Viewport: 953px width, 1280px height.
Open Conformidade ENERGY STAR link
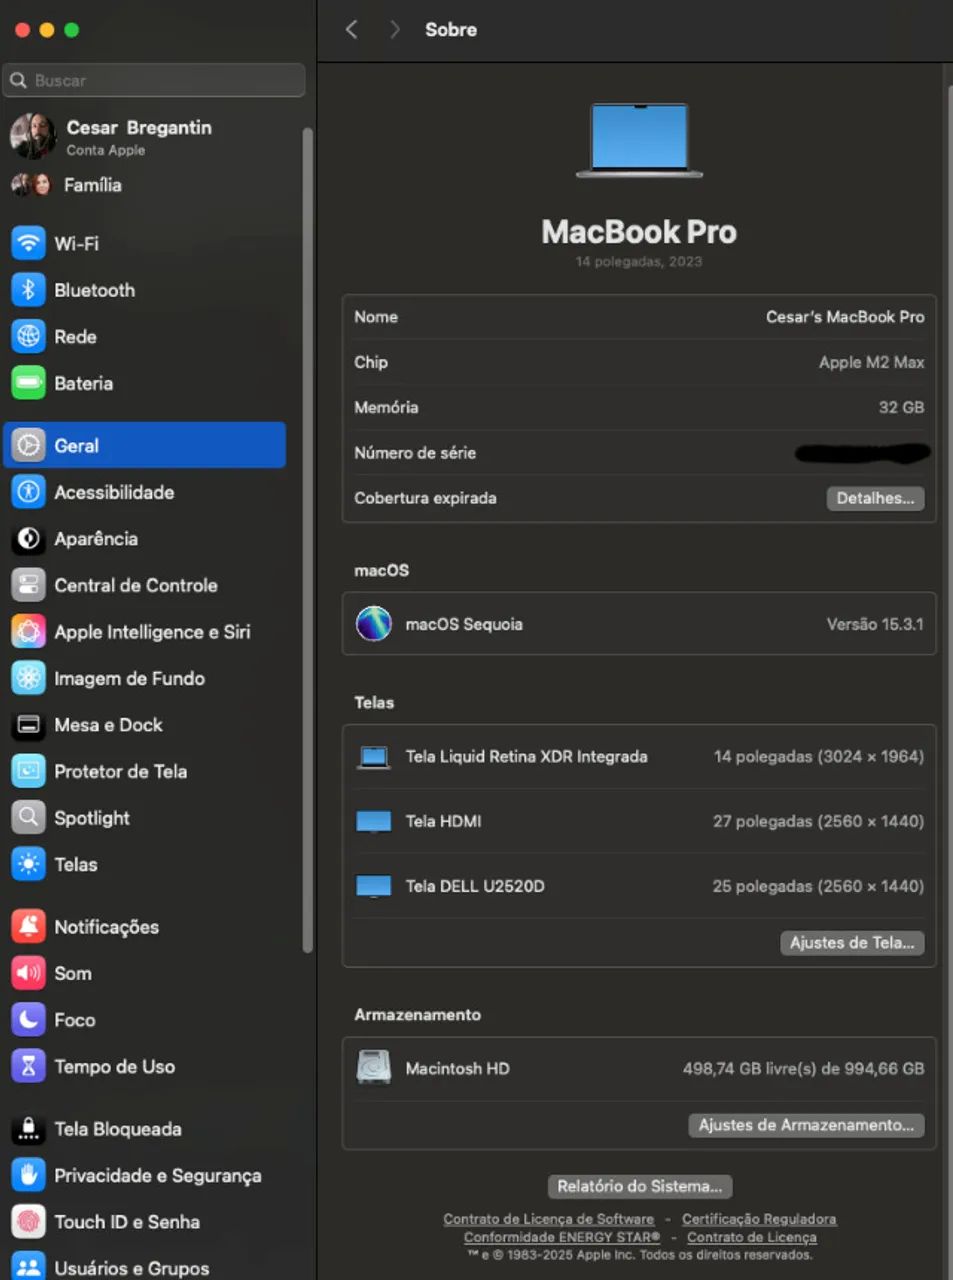[x=562, y=1237]
